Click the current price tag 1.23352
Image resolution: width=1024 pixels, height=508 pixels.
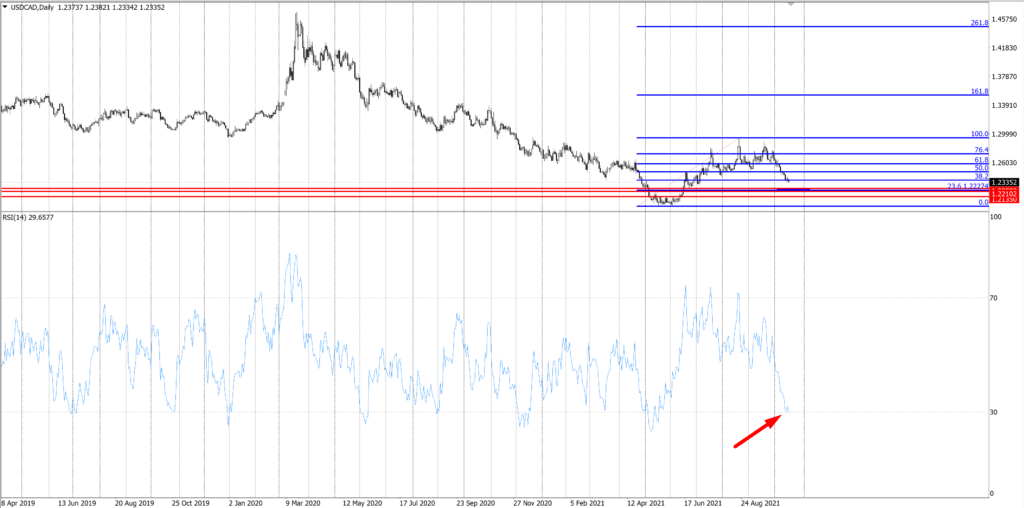(x=1004, y=182)
